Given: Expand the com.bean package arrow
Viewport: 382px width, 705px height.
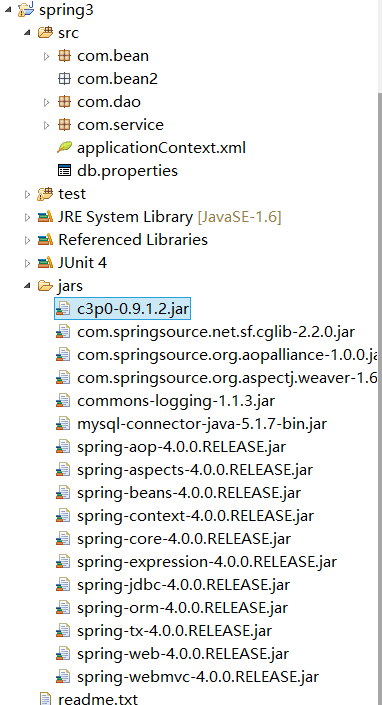Looking at the screenshot, I should pos(46,56).
